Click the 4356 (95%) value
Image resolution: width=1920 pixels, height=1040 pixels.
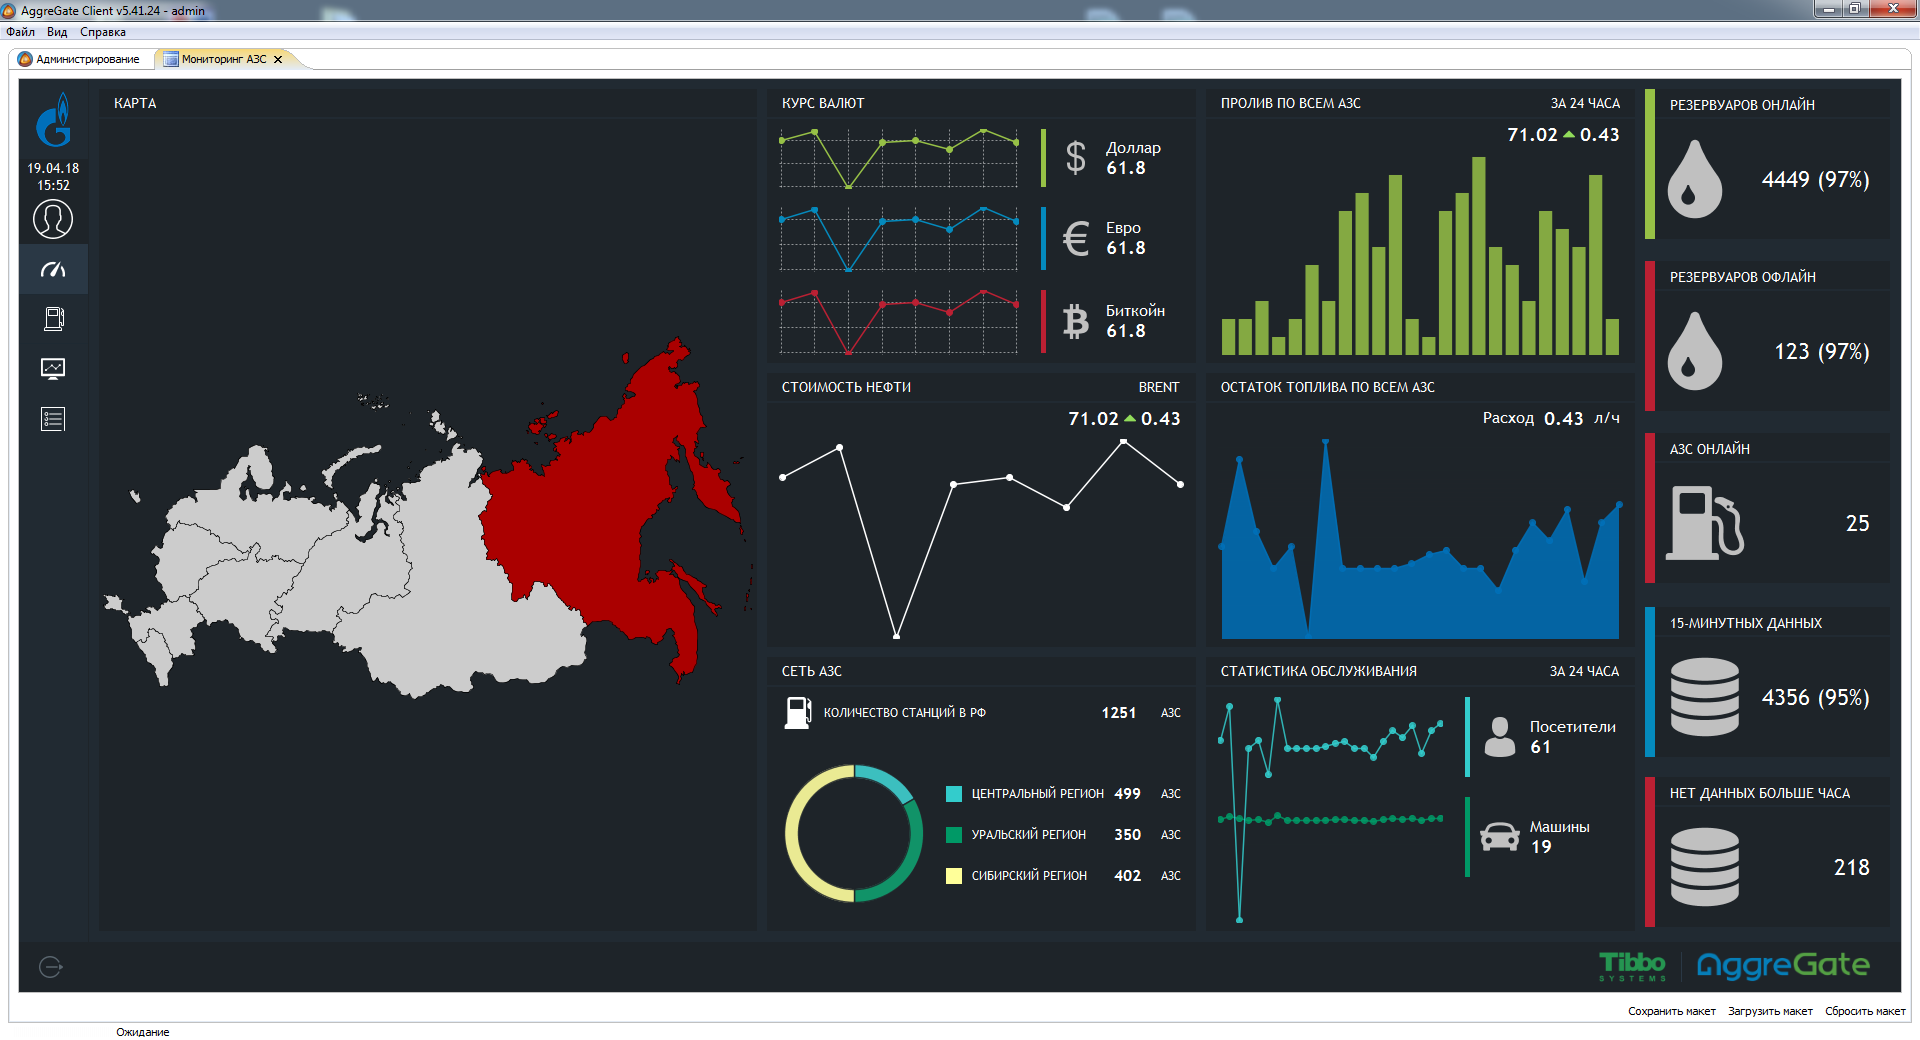[x=1815, y=698]
